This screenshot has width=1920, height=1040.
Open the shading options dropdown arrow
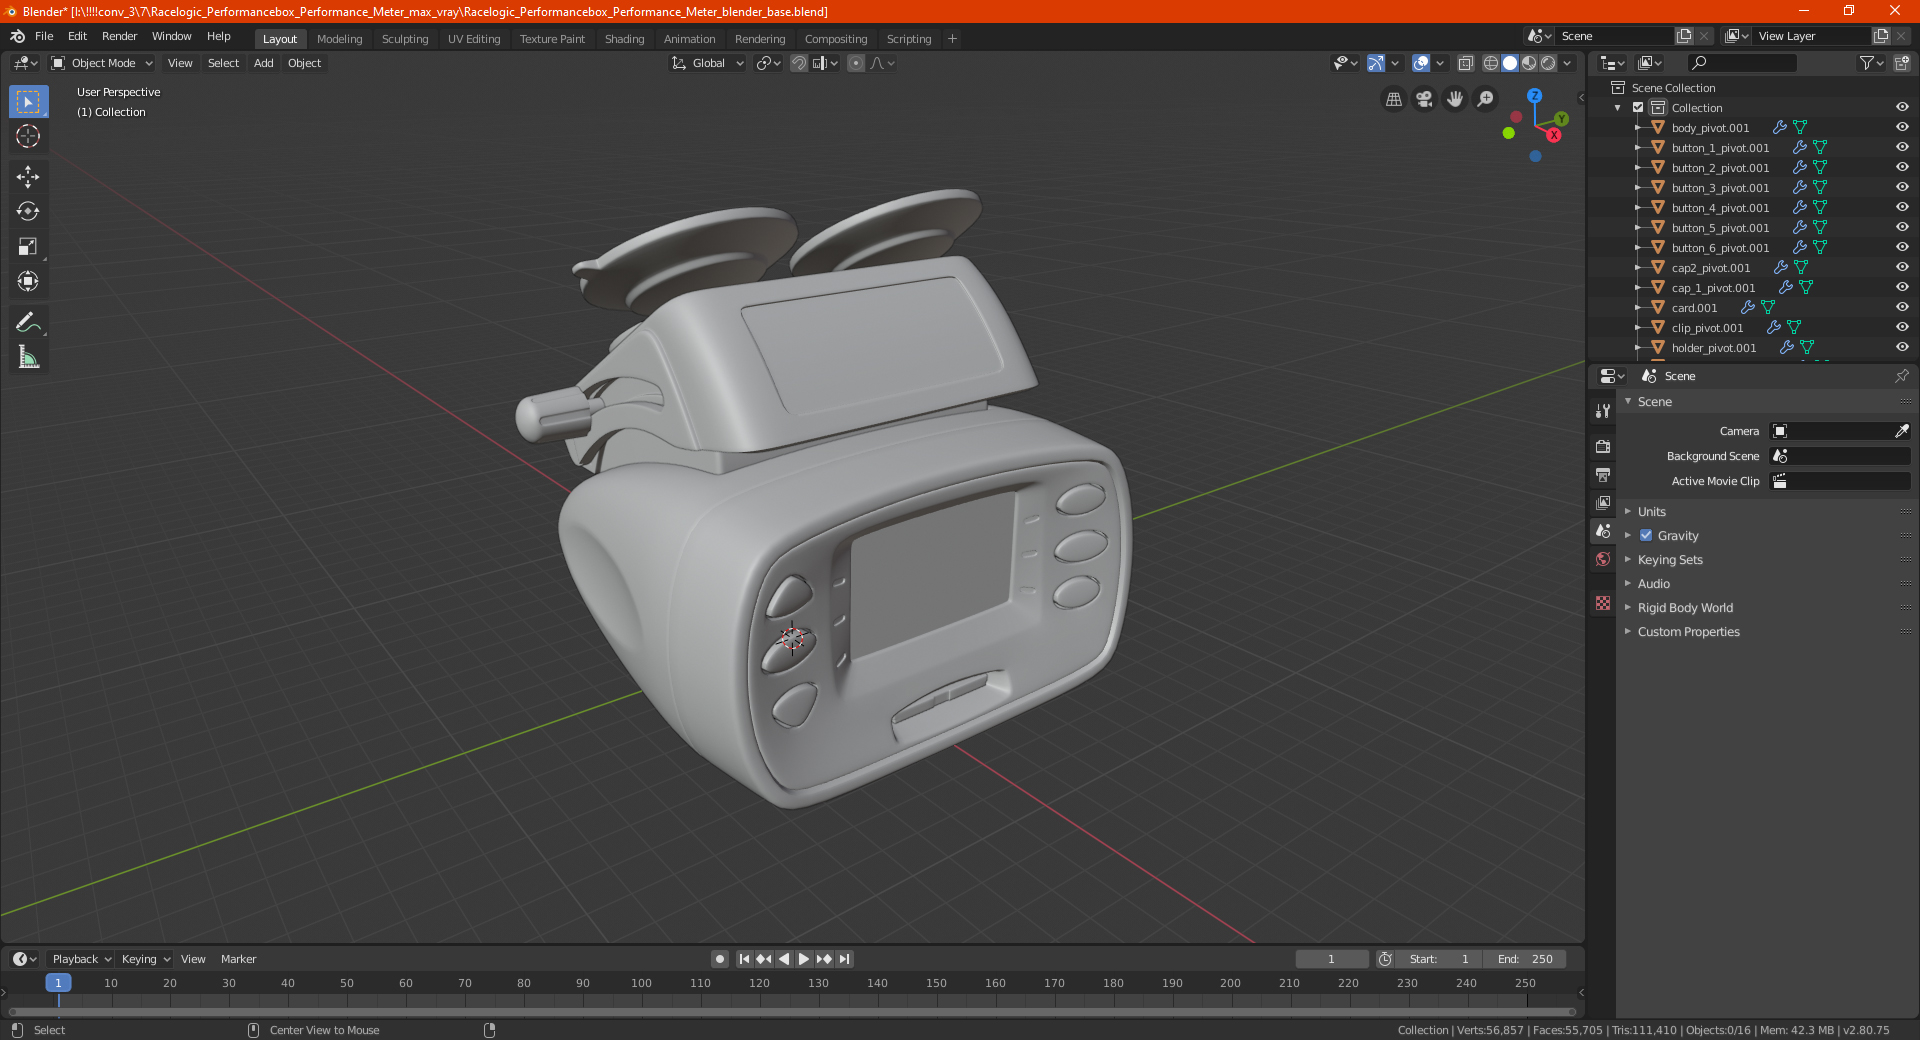point(1568,63)
